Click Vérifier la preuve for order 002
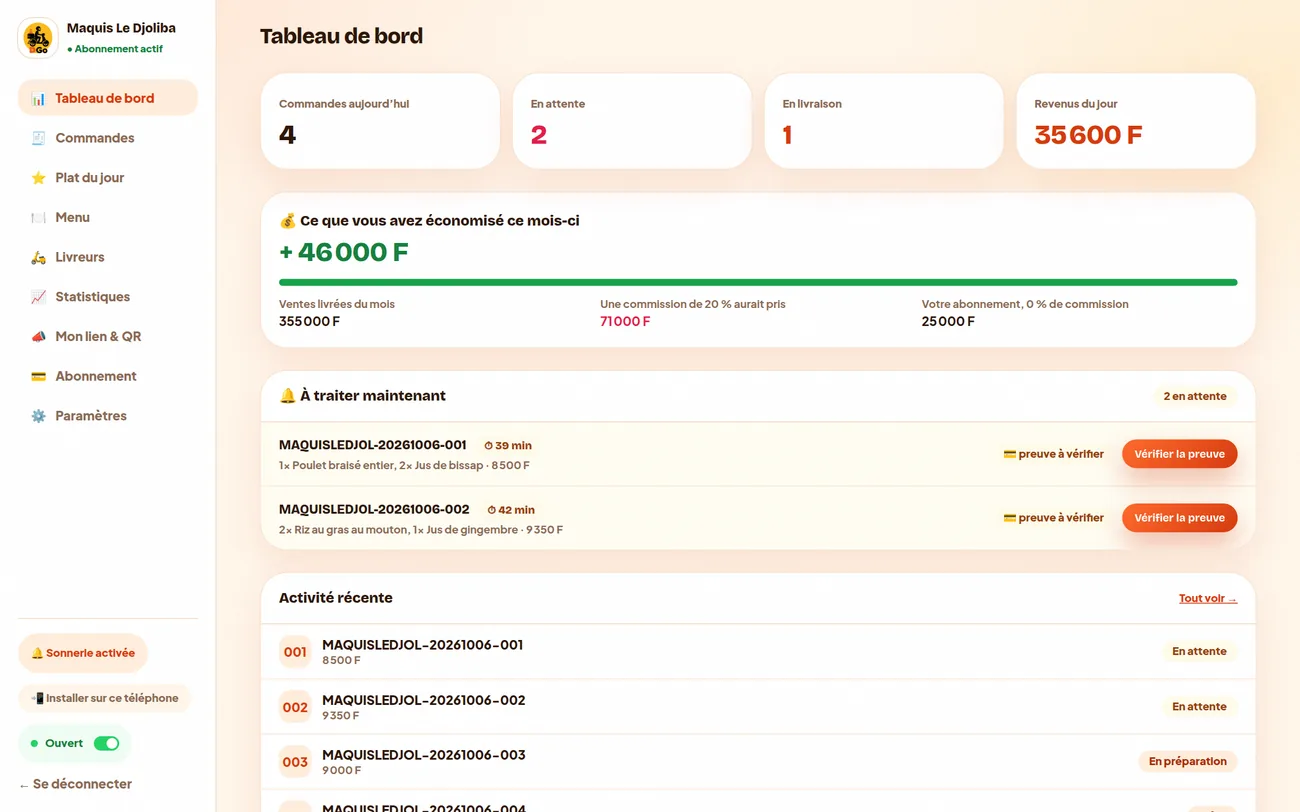This screenshot has height=812, width=1300. [1179, 518]
